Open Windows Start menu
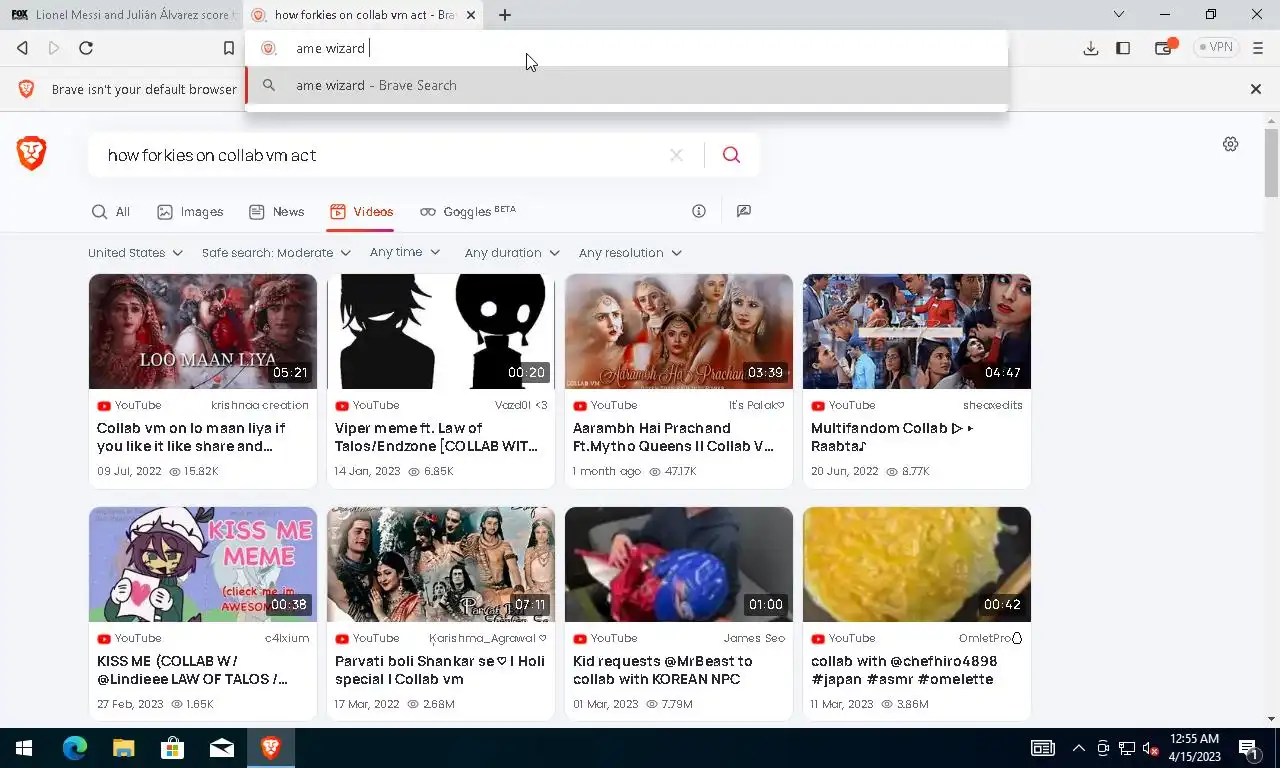Viewport: 1280px width, 768px height. click(x=24, y=748)
